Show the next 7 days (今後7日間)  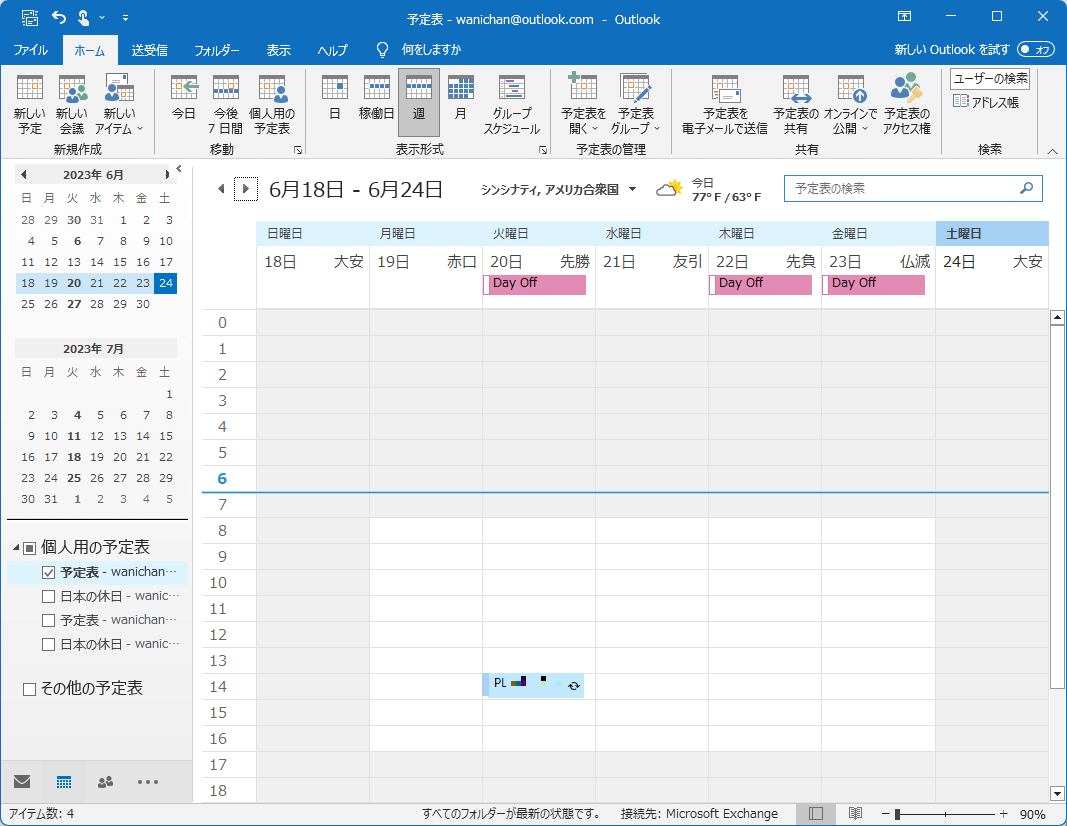coord(225,105)
